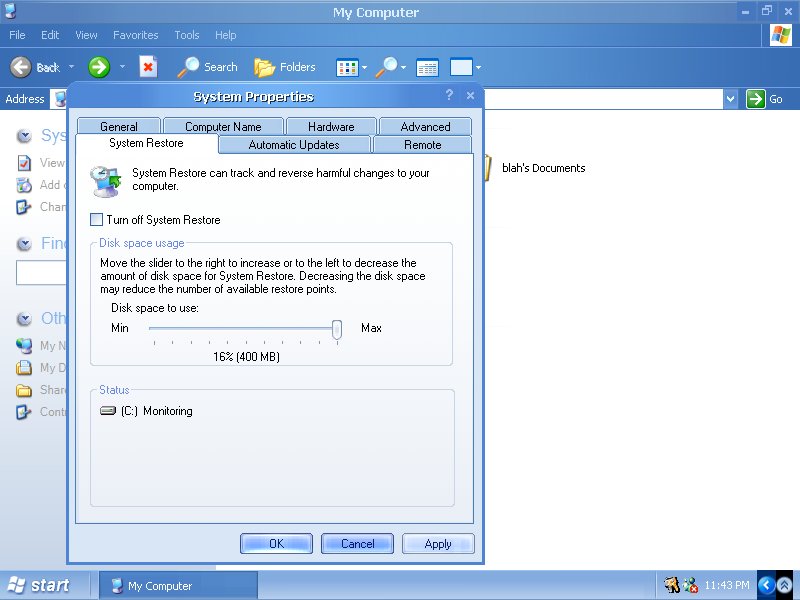The image size is (800, 600).
Task: Switch to the Automatic Updates tab
Action: pyautogui.click(x=294, y=145)
